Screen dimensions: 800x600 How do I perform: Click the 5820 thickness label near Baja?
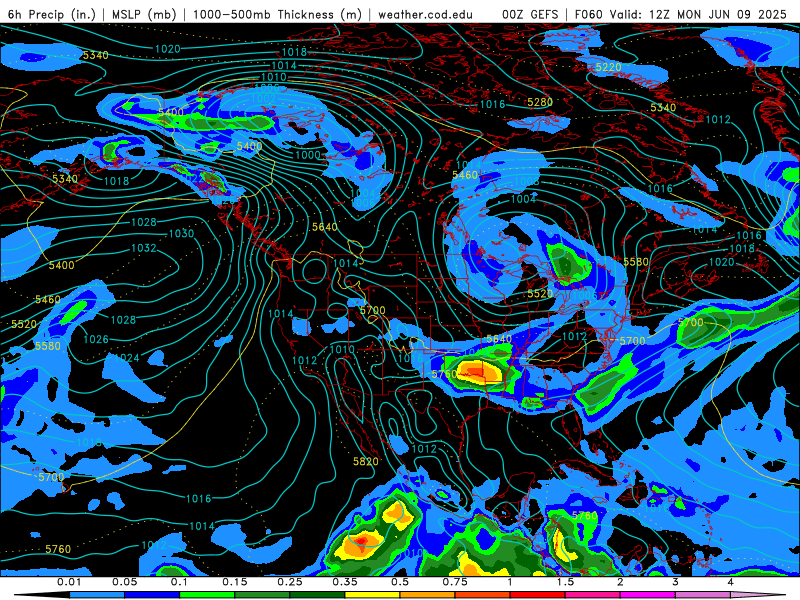[366, 462]
